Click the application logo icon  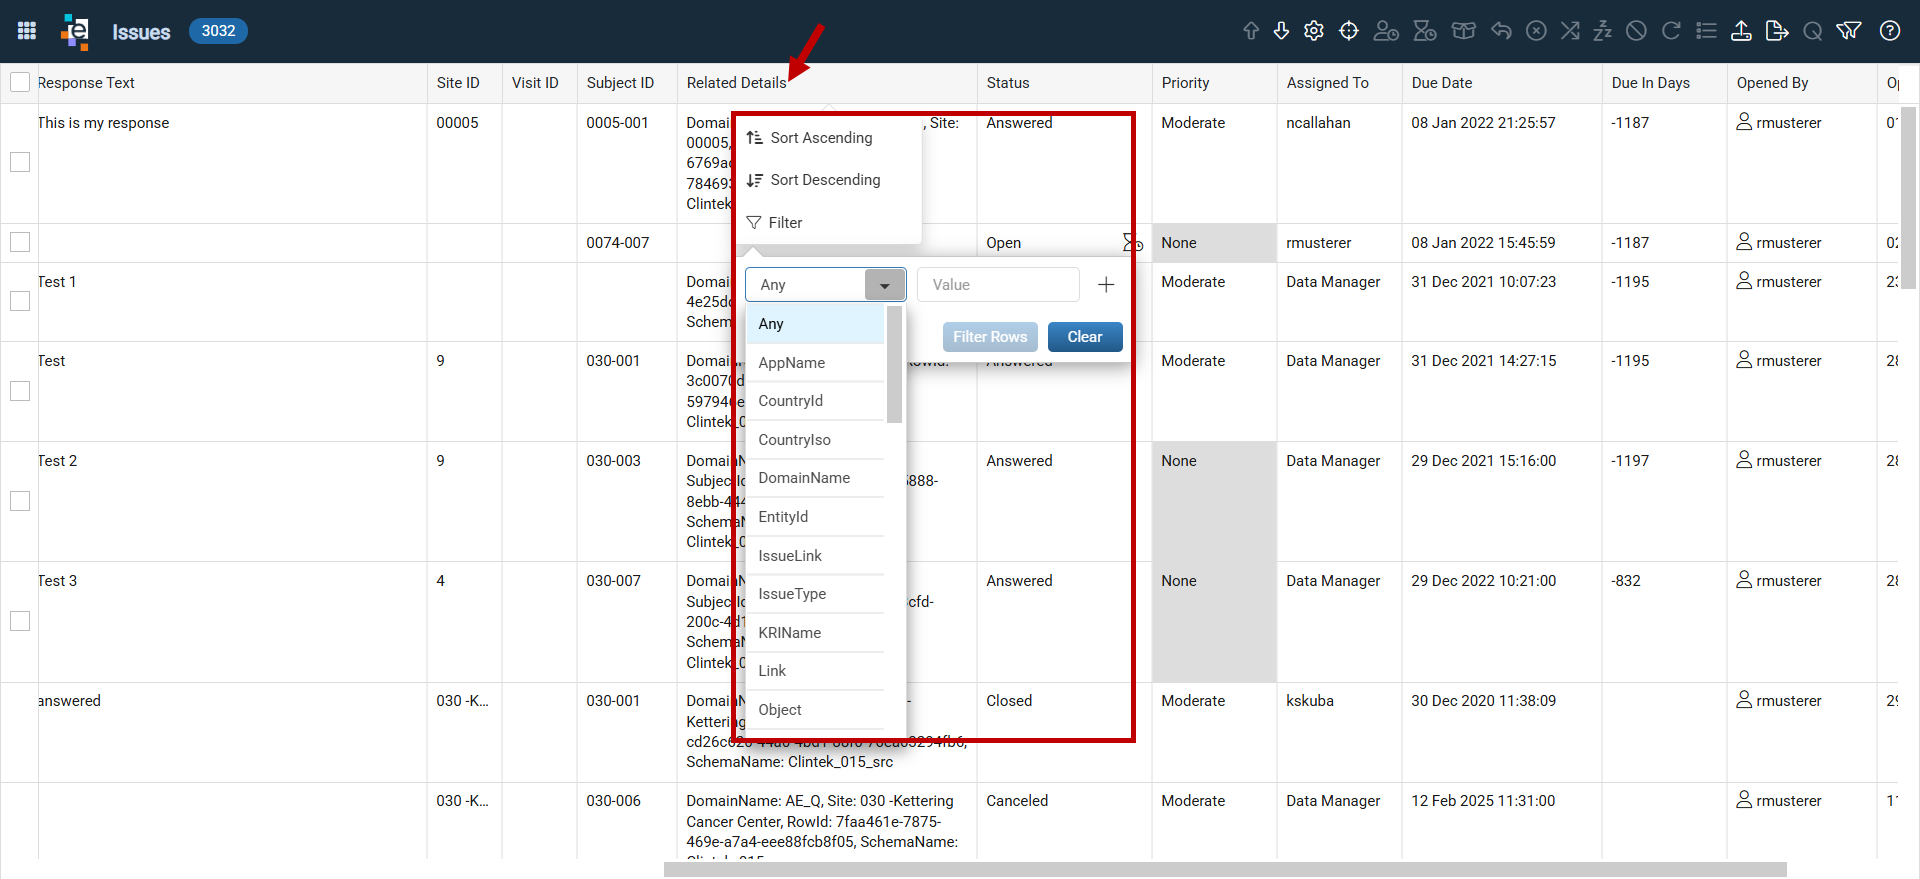75,31
